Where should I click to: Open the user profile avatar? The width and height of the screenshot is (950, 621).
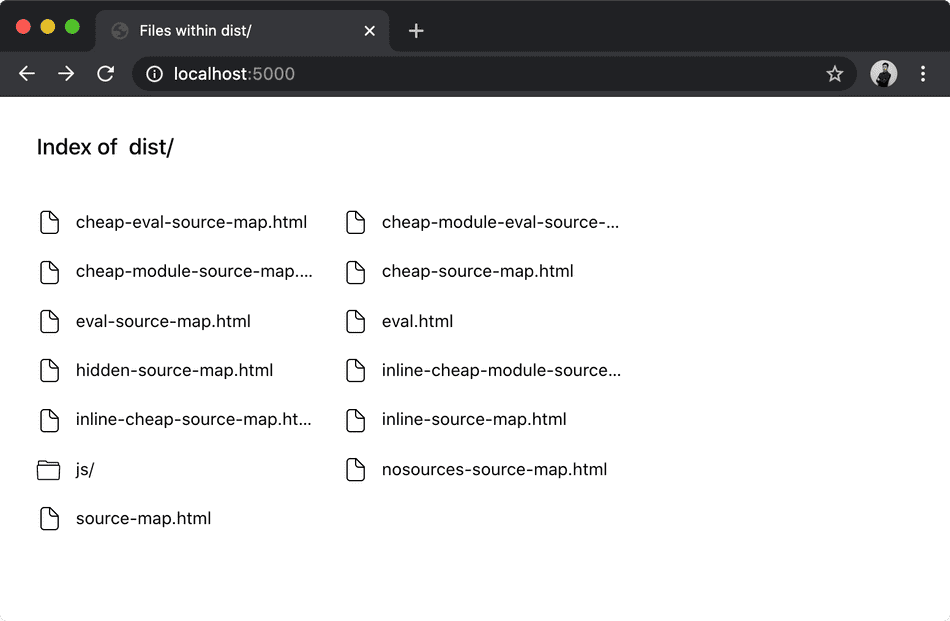[x=883, y=74]
